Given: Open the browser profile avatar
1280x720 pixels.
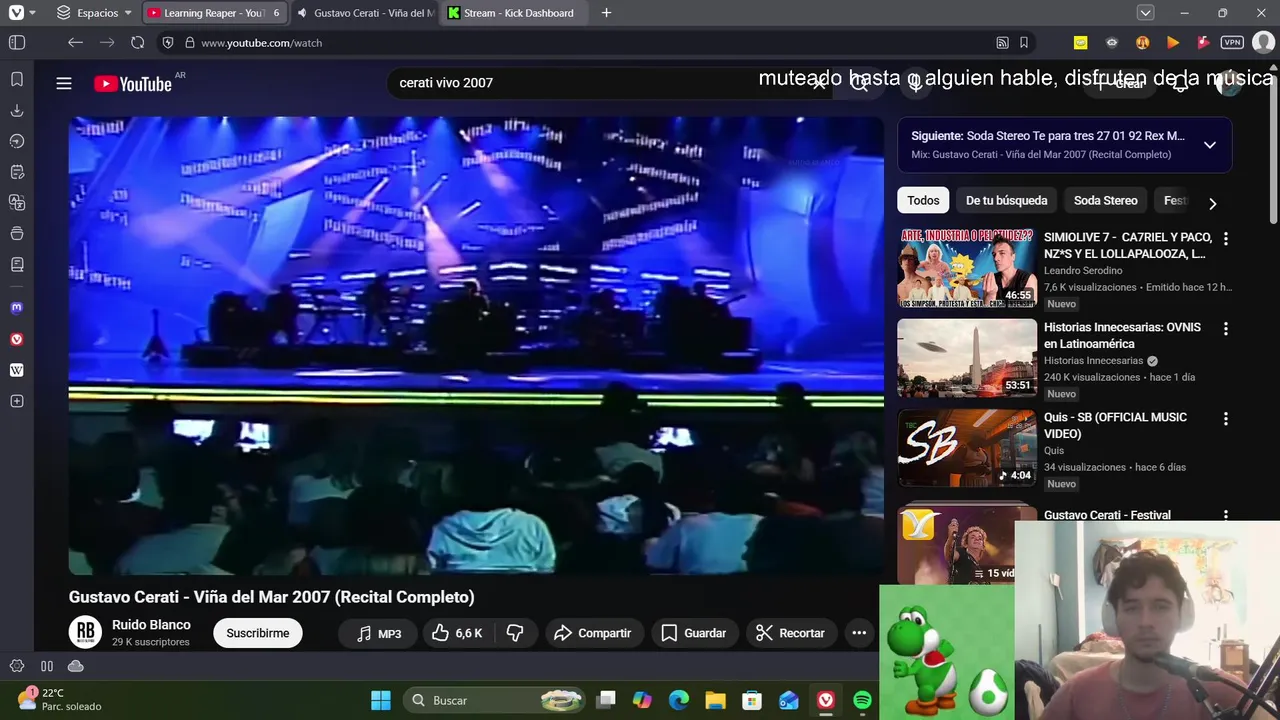Looking at the screenshot, I should pos(1263,43).
